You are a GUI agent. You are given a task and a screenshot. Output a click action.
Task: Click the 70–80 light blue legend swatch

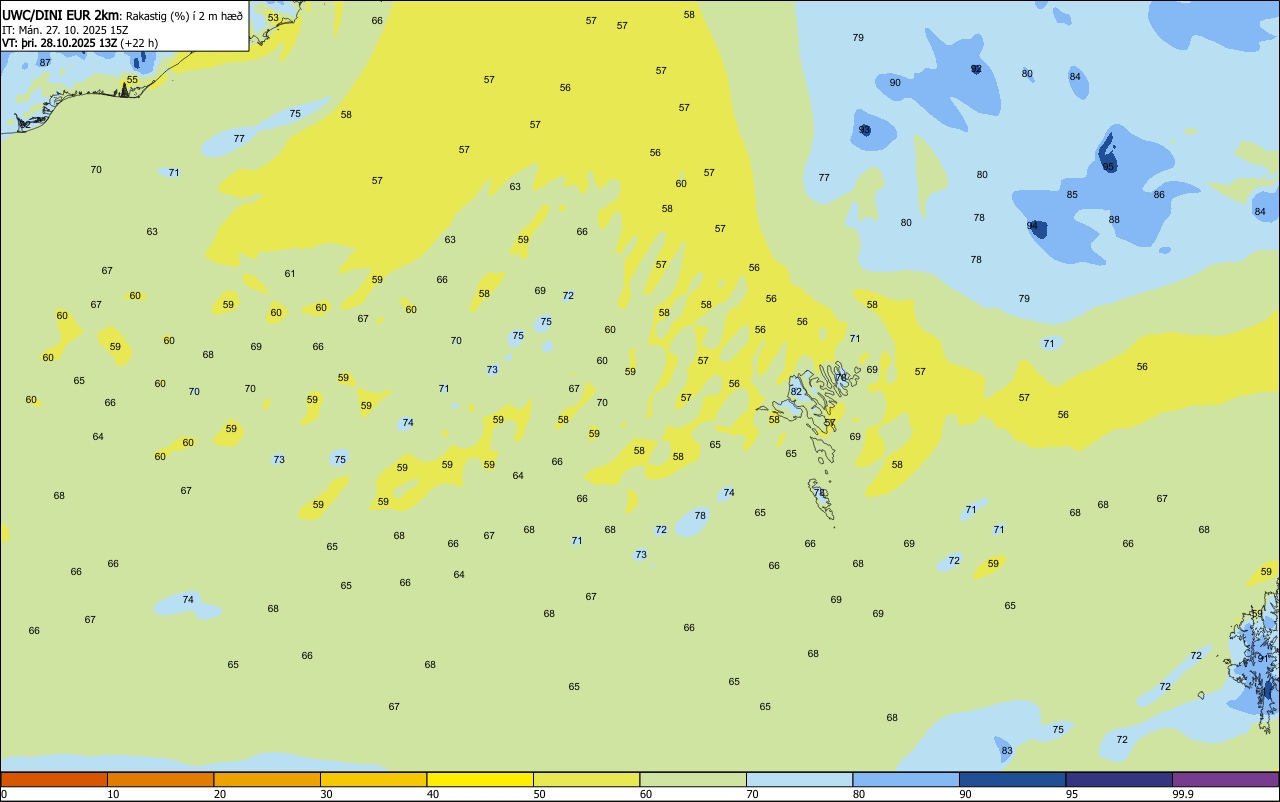click(799, 779)
